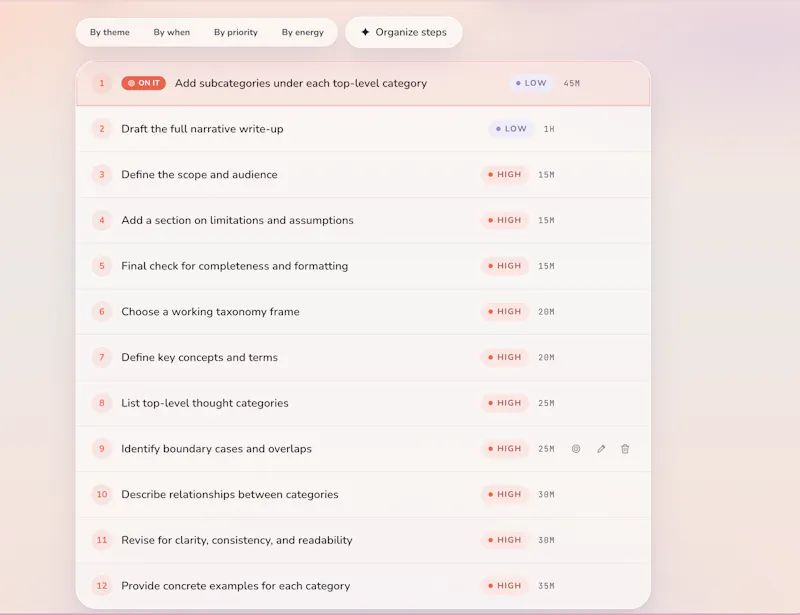Click the 1H duration on step 2
Viewport: 800px width, 615px height.
point(549,129)
